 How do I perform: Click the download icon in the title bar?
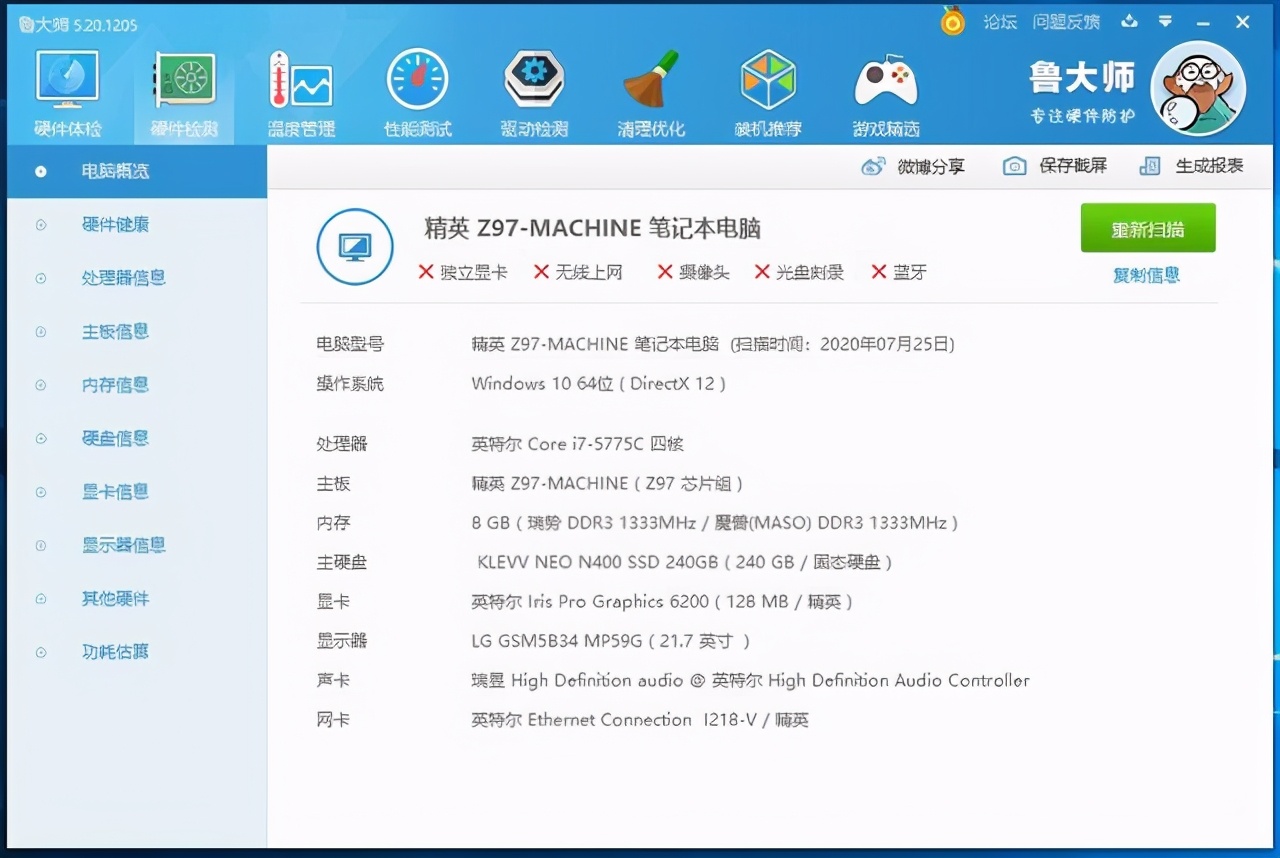[1129, 21]
